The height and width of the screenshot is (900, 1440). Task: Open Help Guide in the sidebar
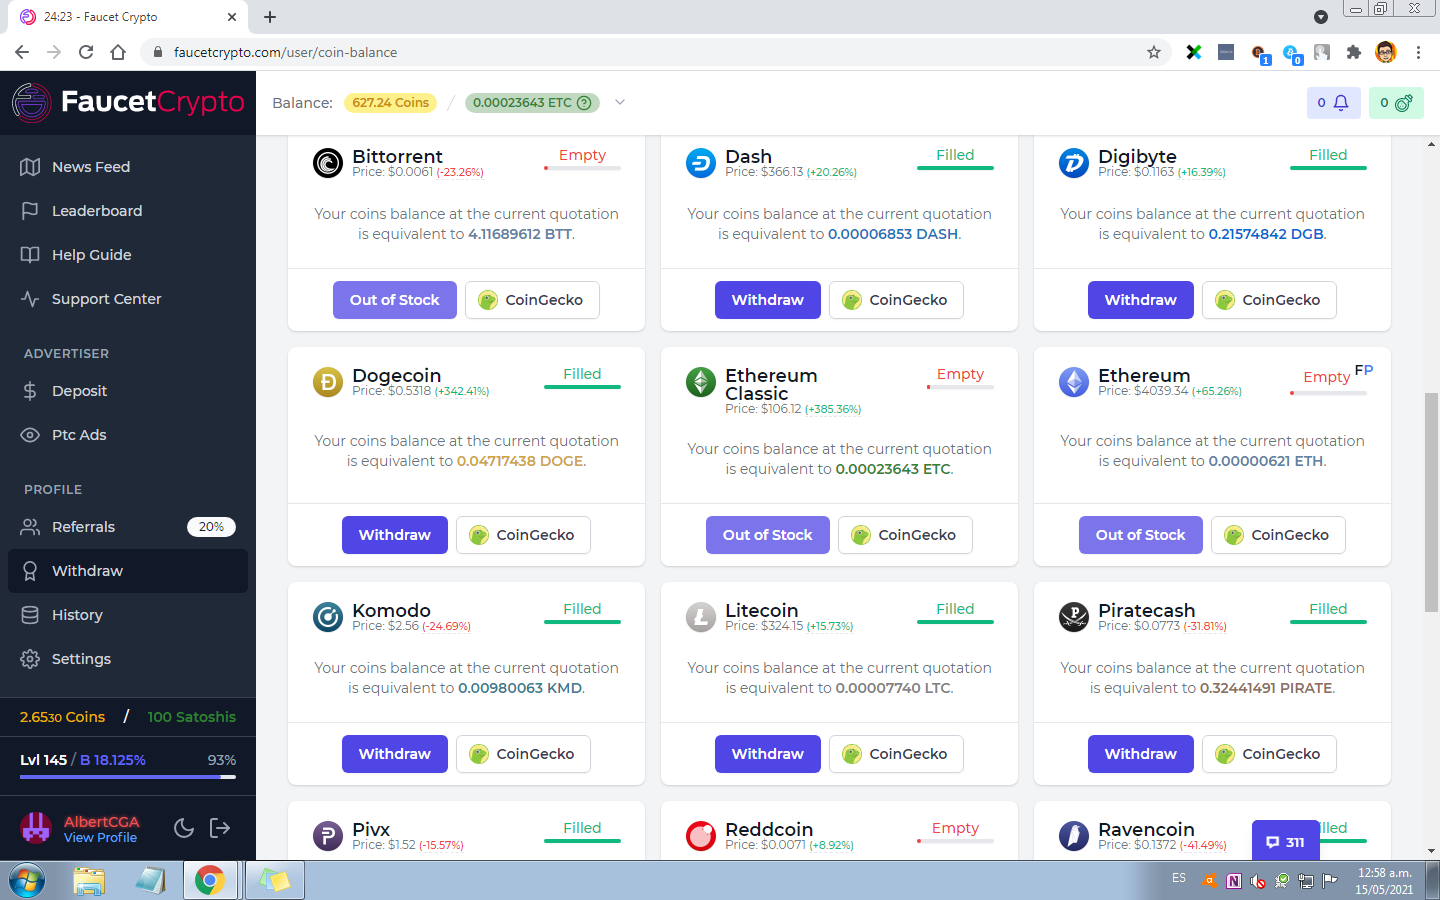[128, 255]
